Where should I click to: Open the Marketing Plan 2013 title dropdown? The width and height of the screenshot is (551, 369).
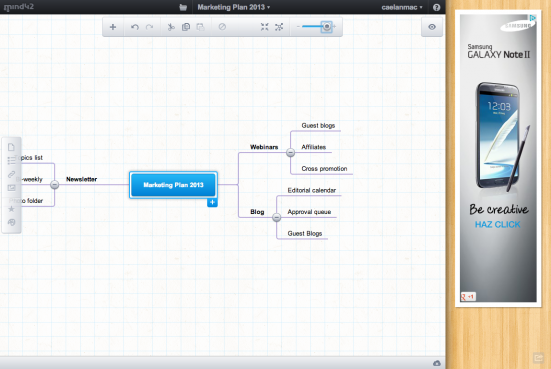234,7
